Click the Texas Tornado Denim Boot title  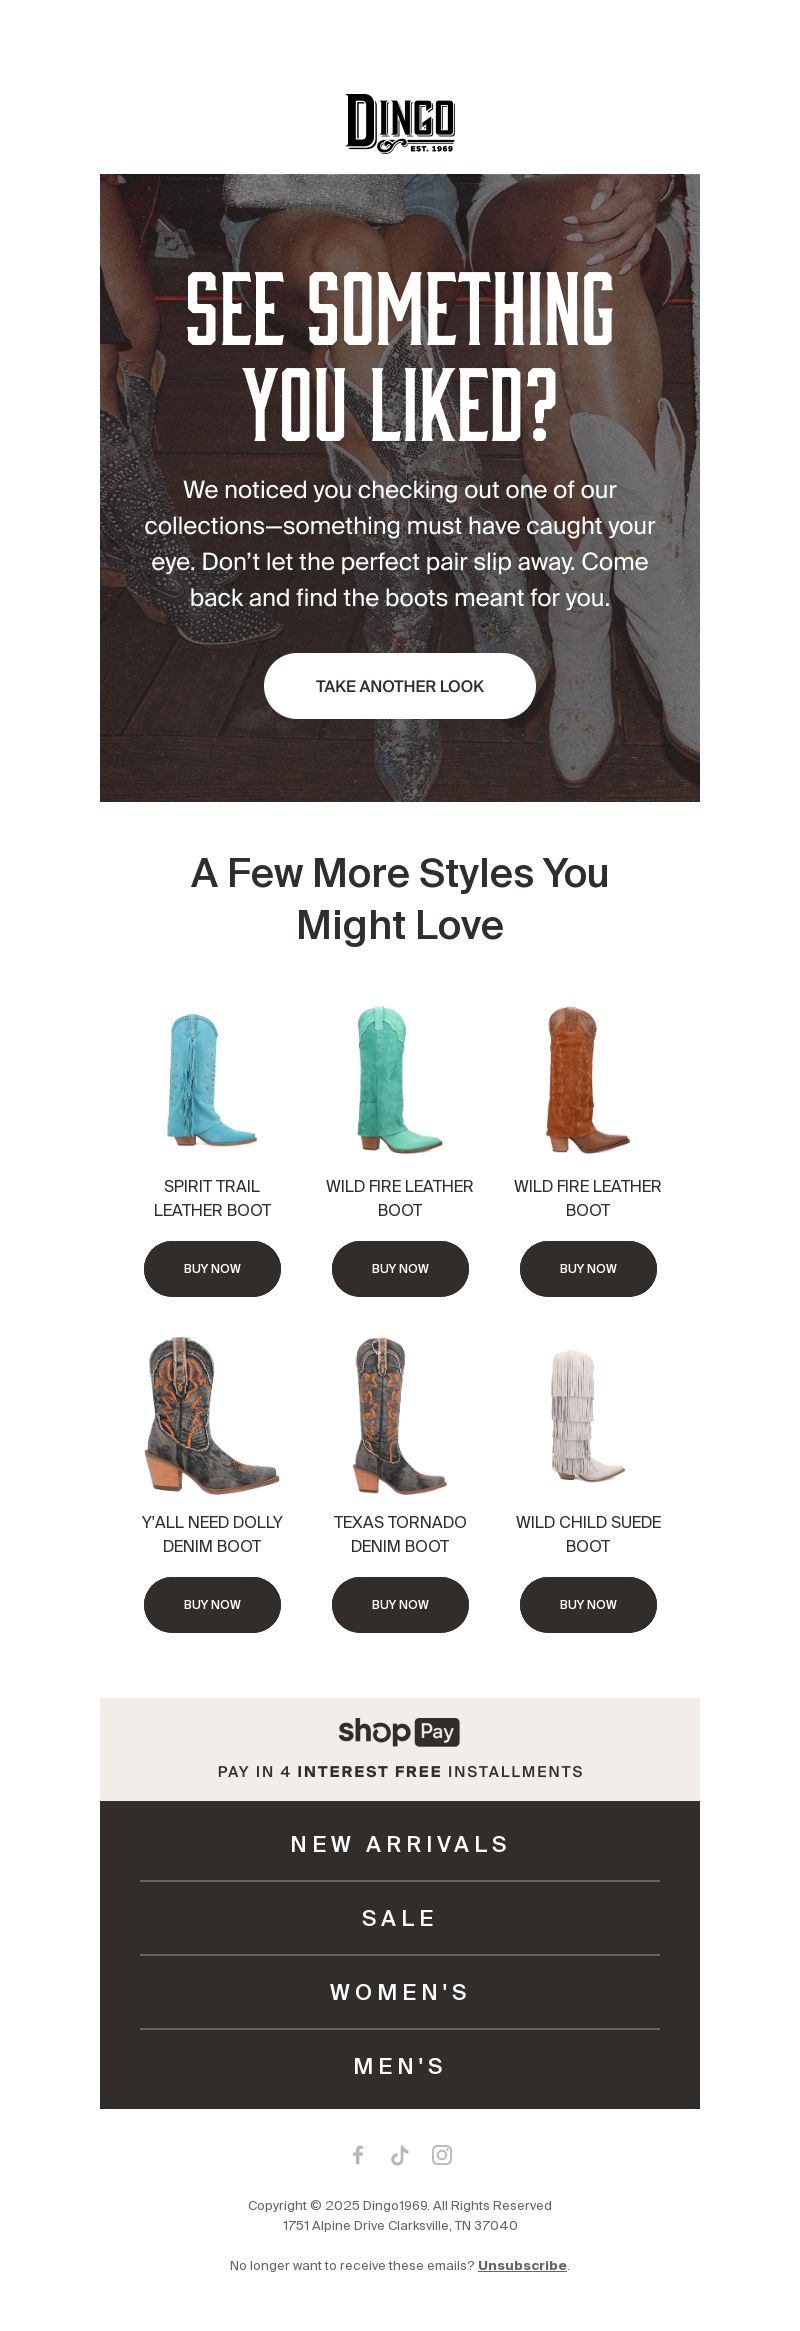coord(400,1534)
